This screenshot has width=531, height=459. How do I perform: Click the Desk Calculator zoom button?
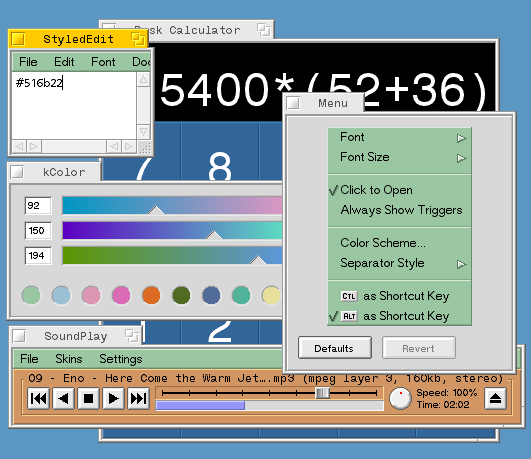(x=263, y=30)
